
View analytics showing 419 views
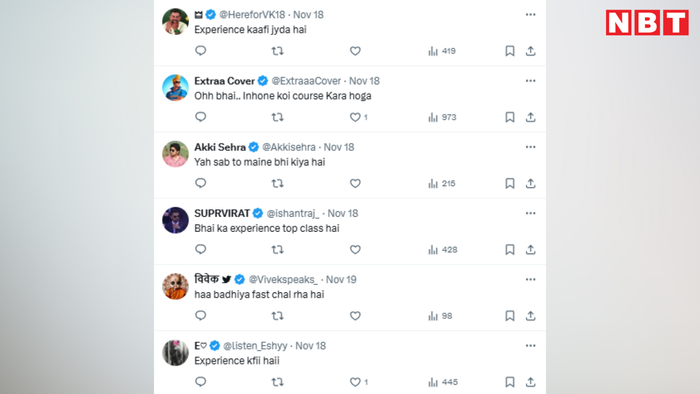tap(442, 51)
